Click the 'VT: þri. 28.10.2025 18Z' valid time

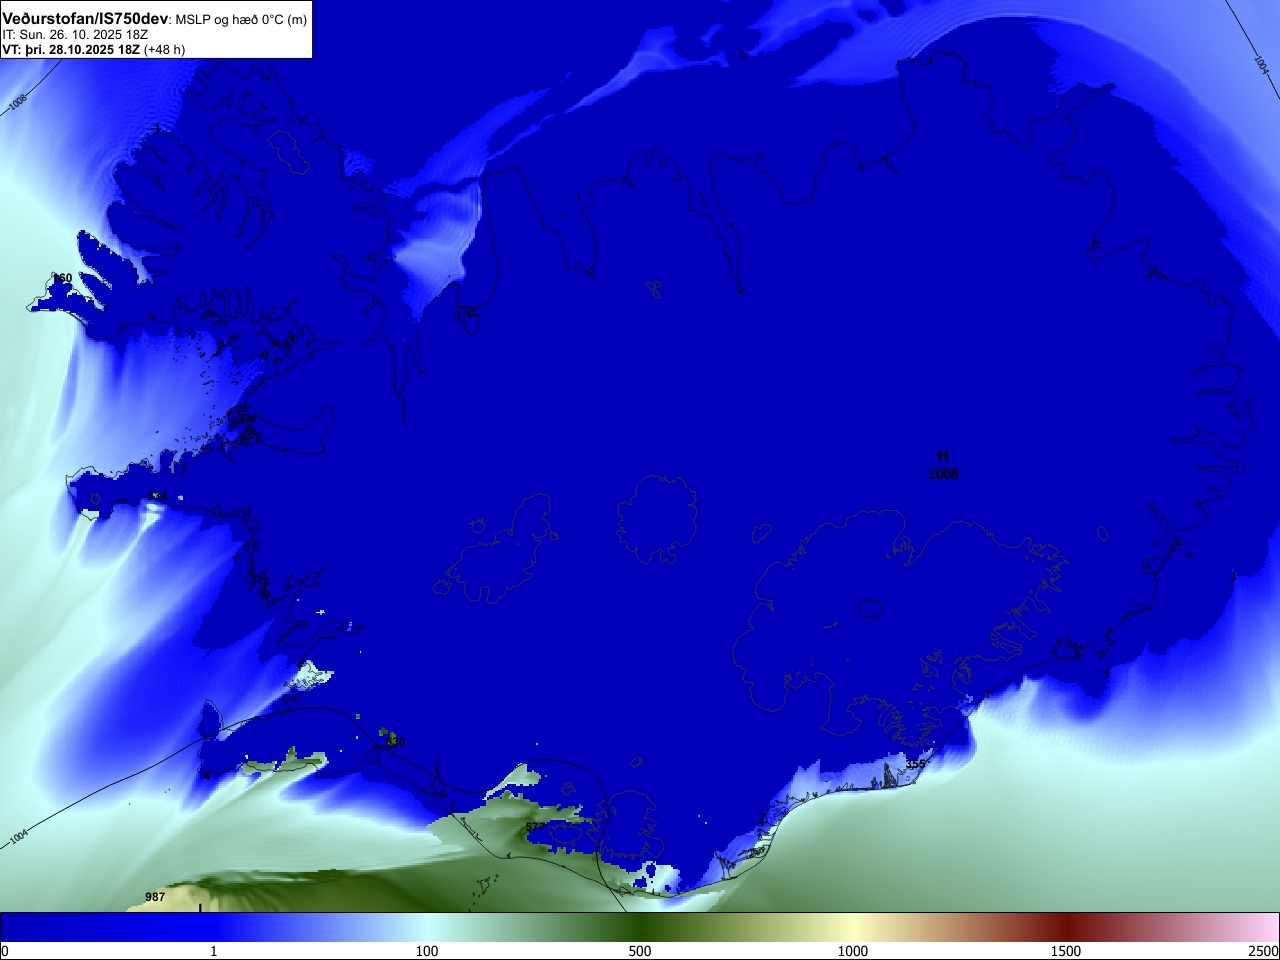pos(71,49)
